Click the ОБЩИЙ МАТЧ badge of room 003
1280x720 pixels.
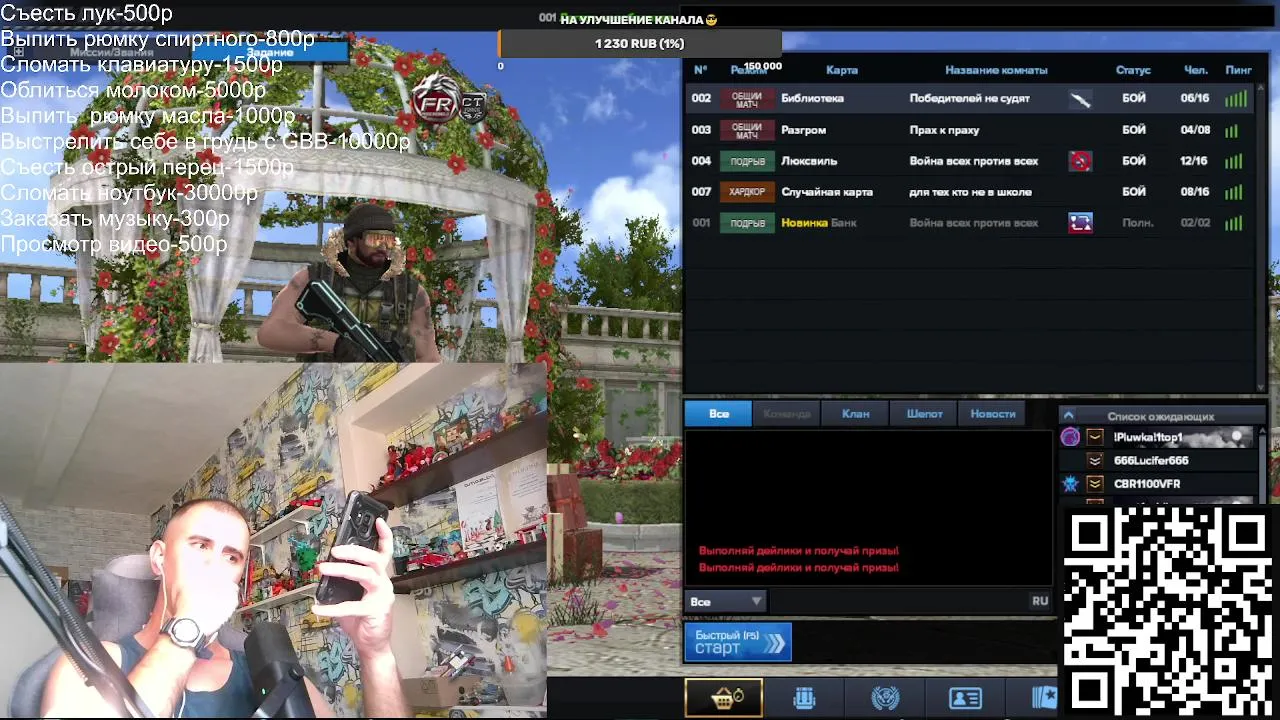pyautogui.click(x=747, y=130)
